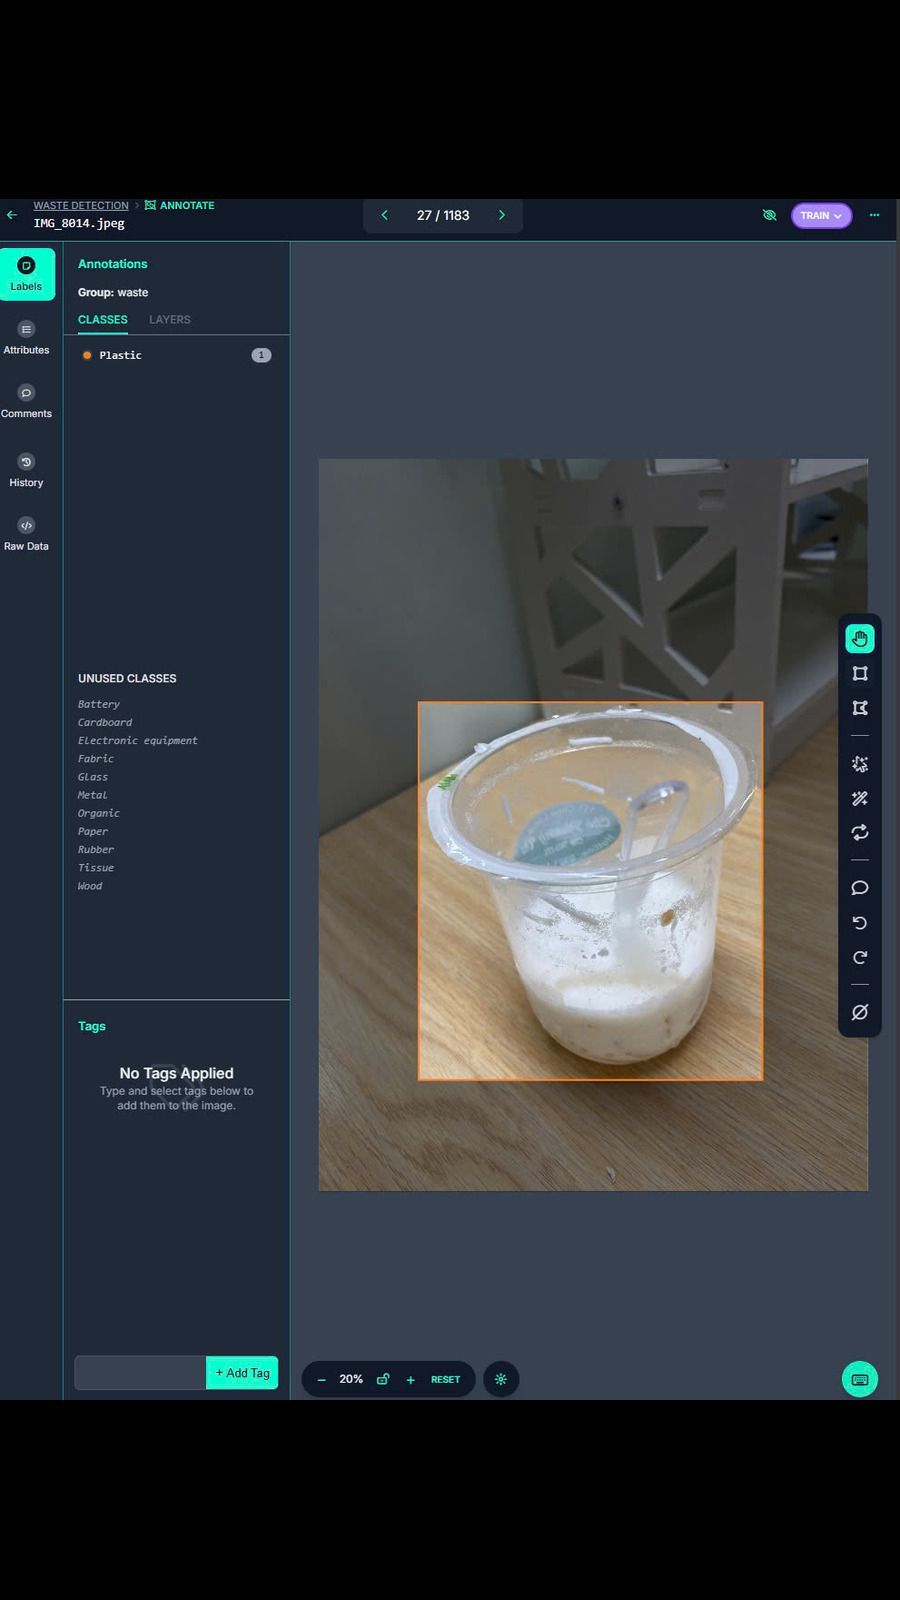
Task: Select the Plastic class row
Action: point(176,355)
